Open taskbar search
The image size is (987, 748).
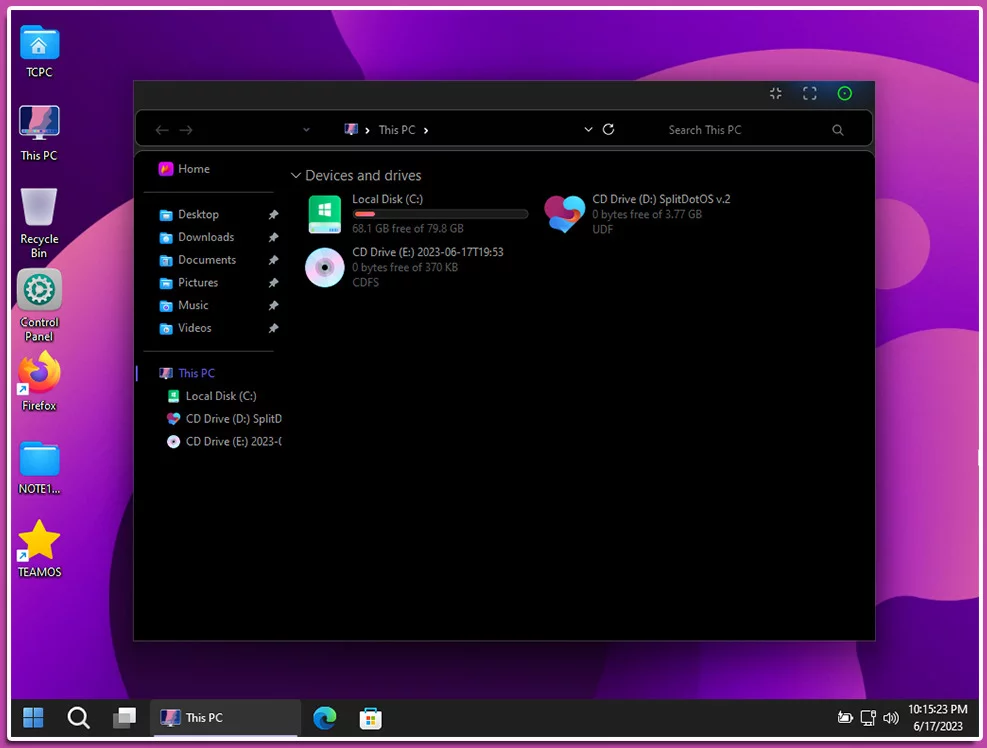tap(78, 717)
